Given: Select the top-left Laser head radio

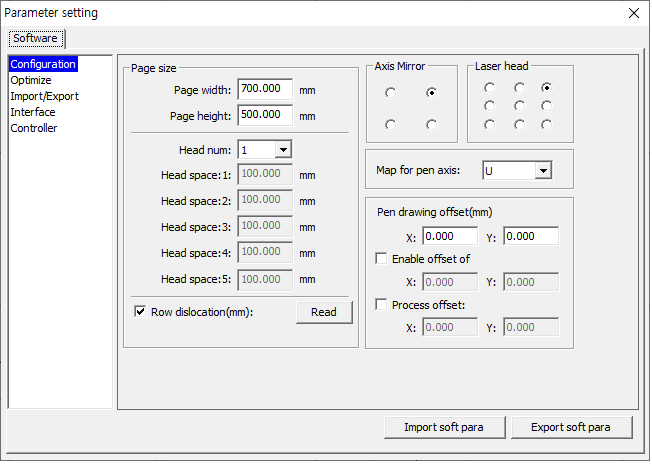Looking at the screenshot, I should coord(489,88).
